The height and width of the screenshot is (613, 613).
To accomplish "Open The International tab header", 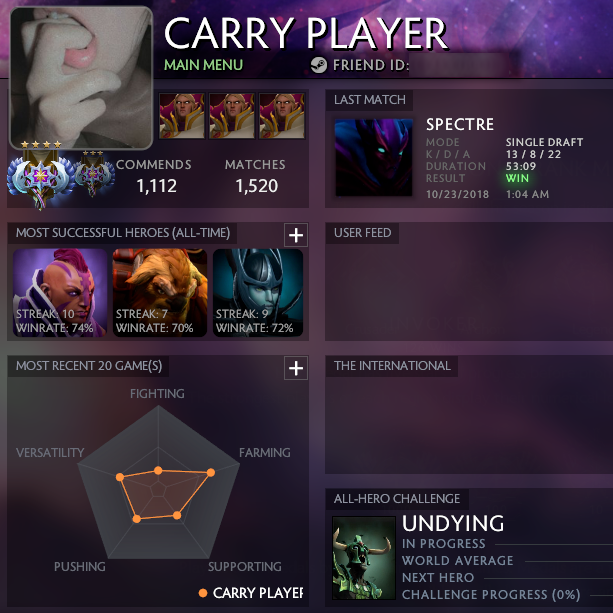I will (x=392, y=366).
